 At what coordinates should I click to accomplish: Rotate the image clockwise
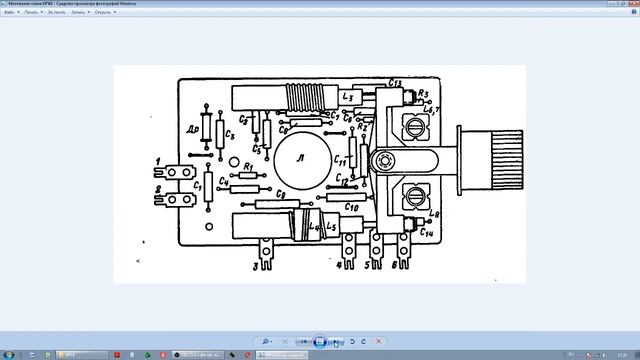[363, 341]
